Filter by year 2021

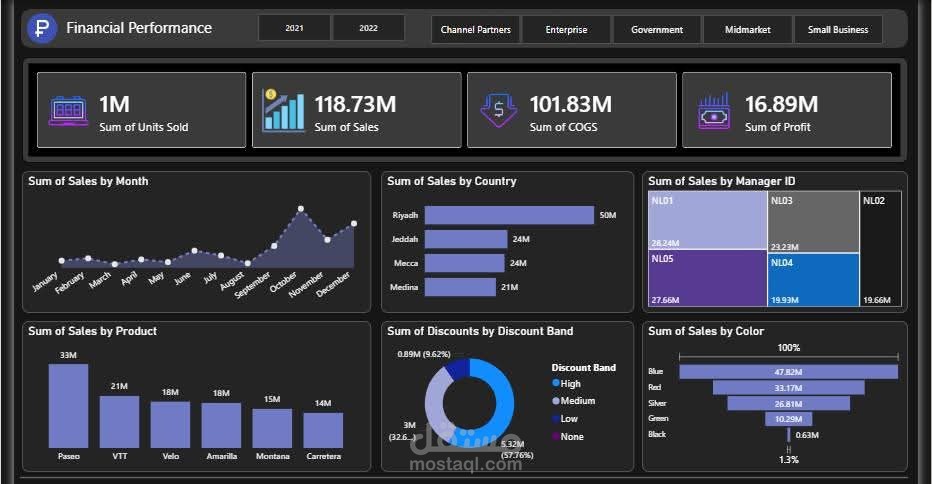[294, 28]
